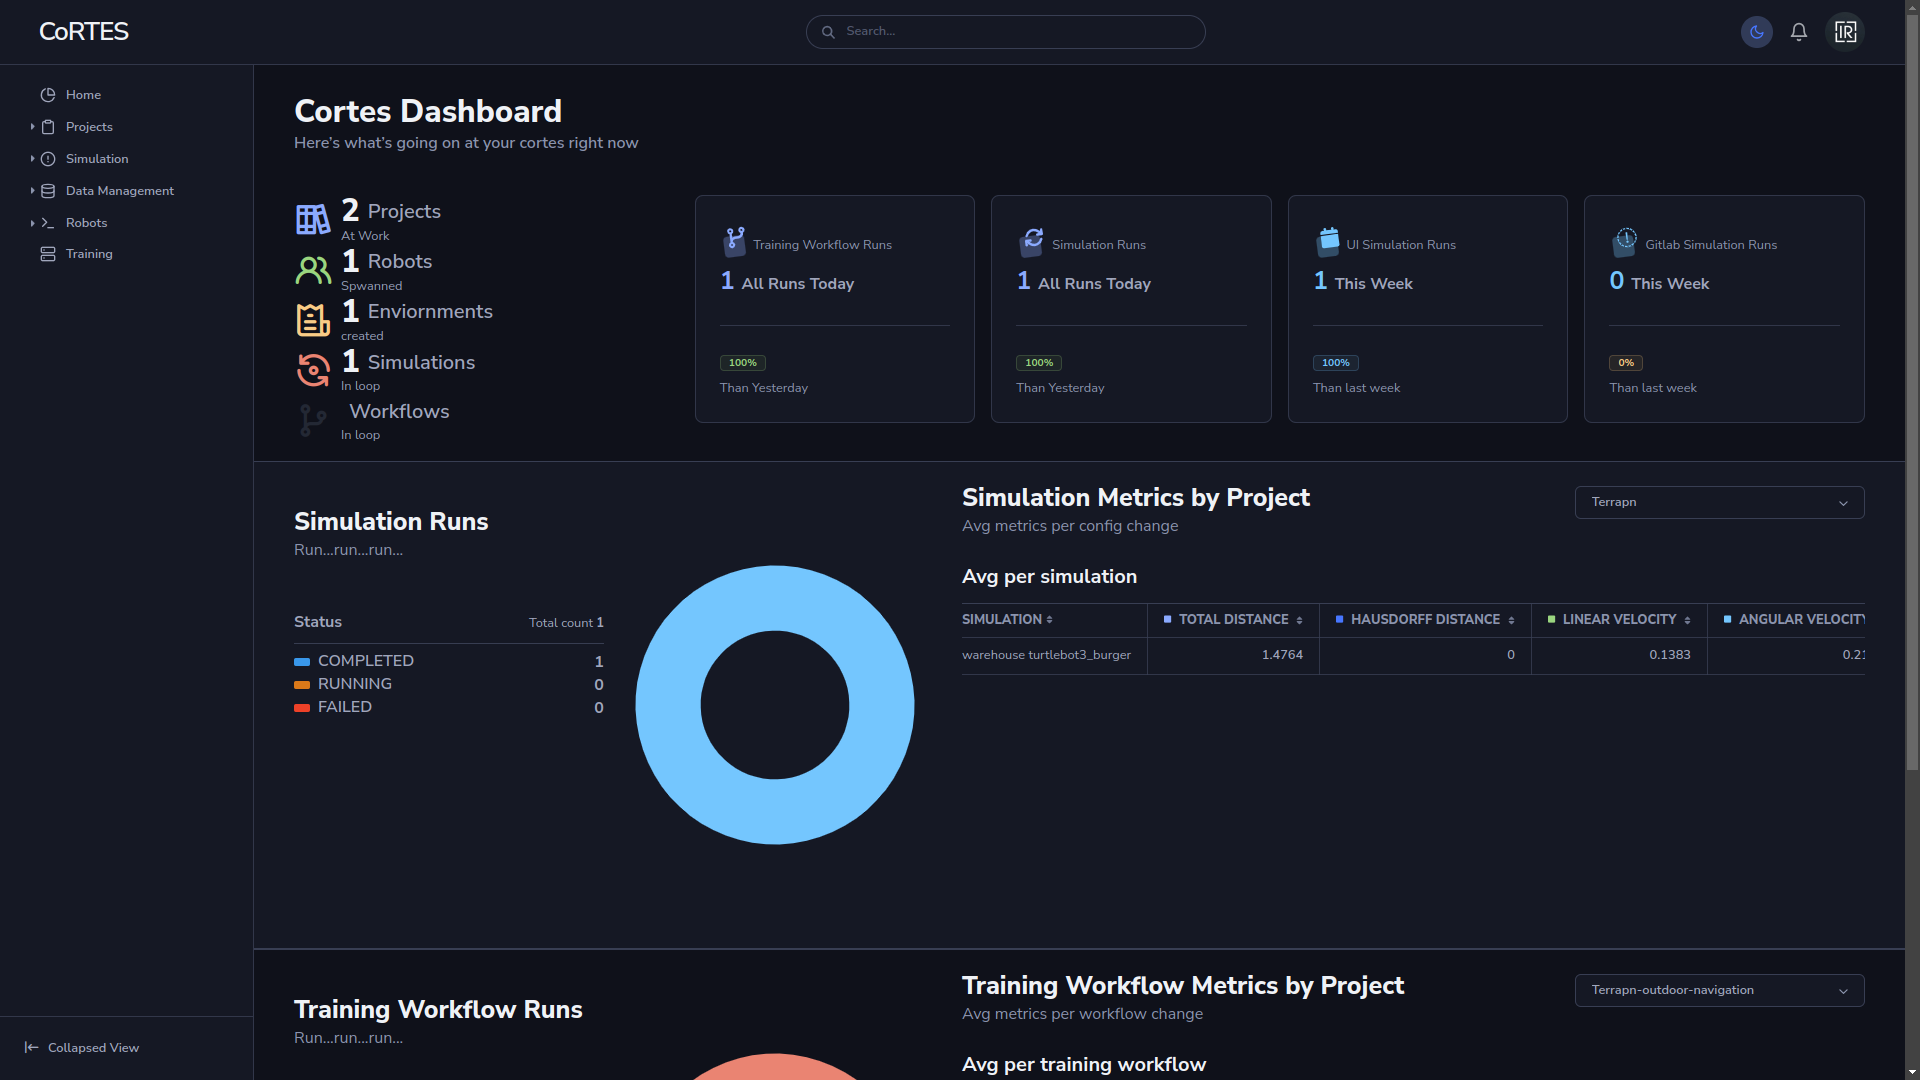The width and height of the screenshot is (1920, 1080).
Task: Click the UI Simulation Runs card icon
Action: tap(1328, 241)
